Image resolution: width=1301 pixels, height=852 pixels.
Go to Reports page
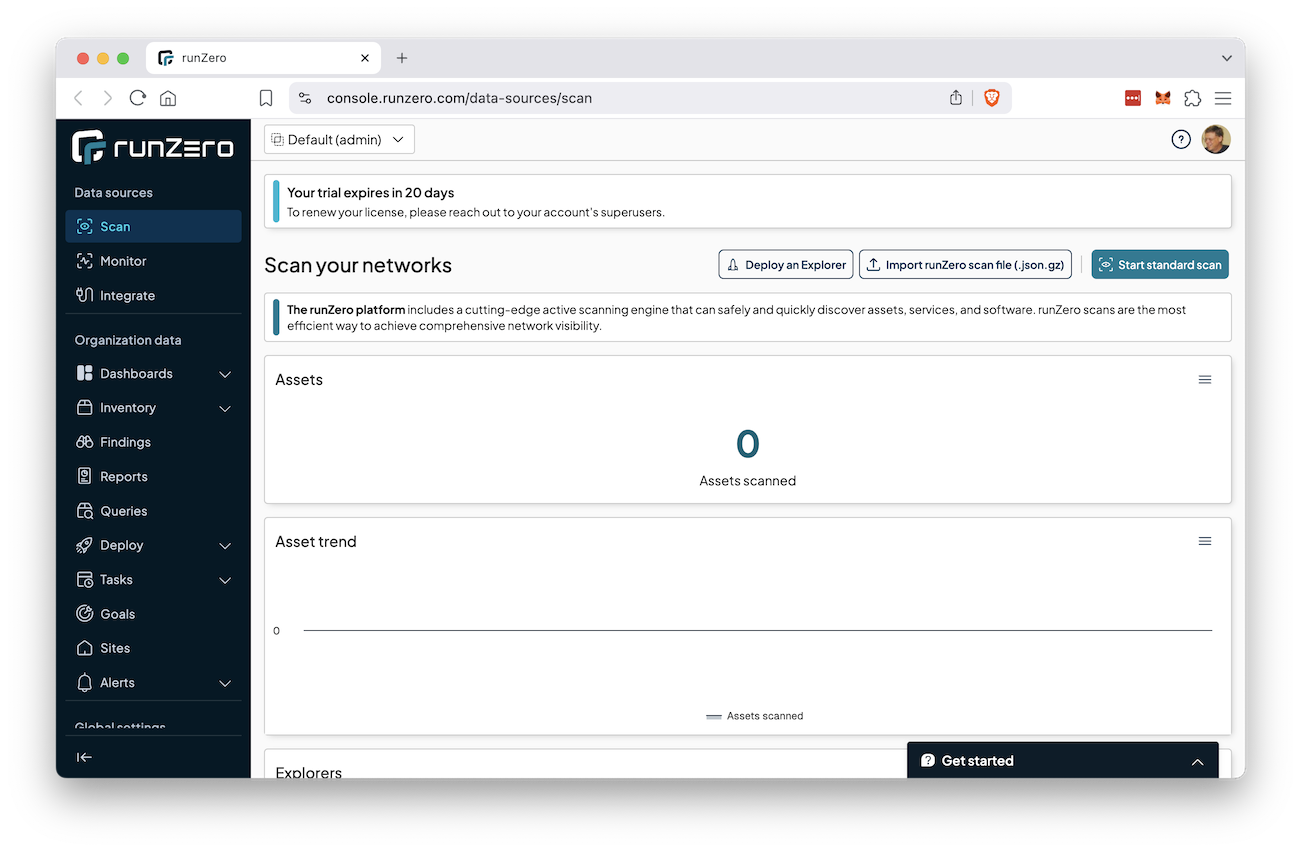pyautogui.click(x=153, y=477)
